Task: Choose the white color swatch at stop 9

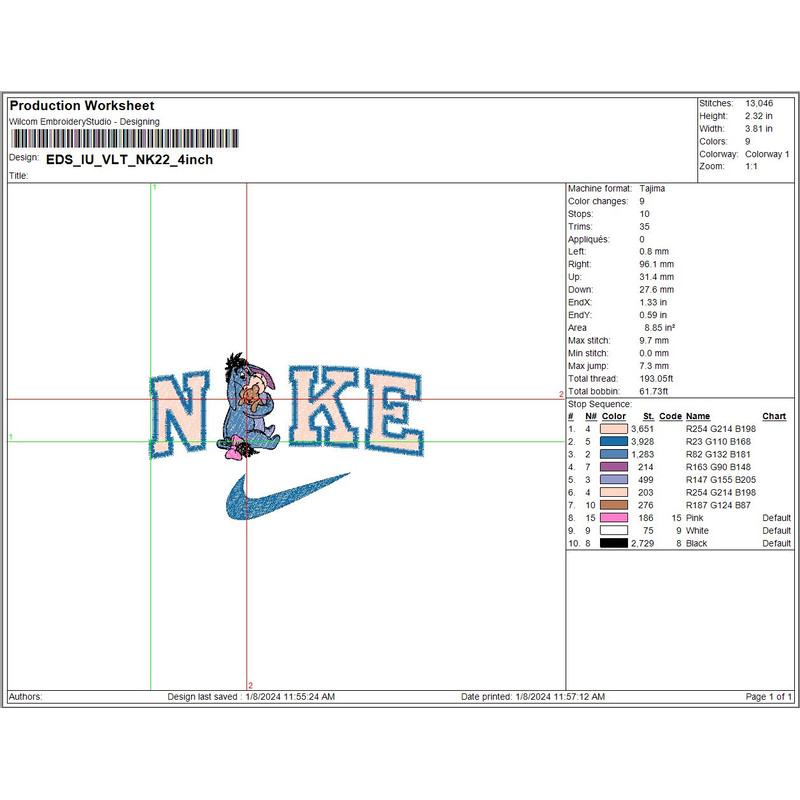Action: [x=613, y=530]
